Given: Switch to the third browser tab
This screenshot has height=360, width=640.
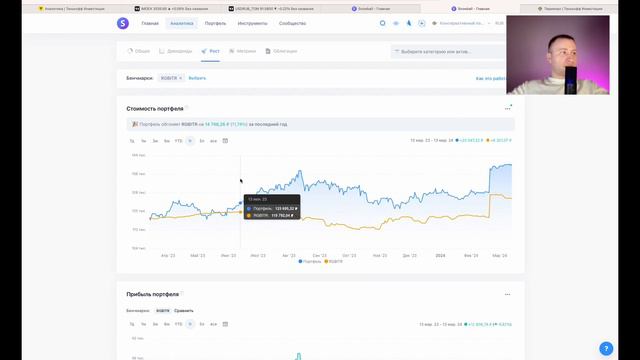Looking at the screenshot, I should point(271,9).
